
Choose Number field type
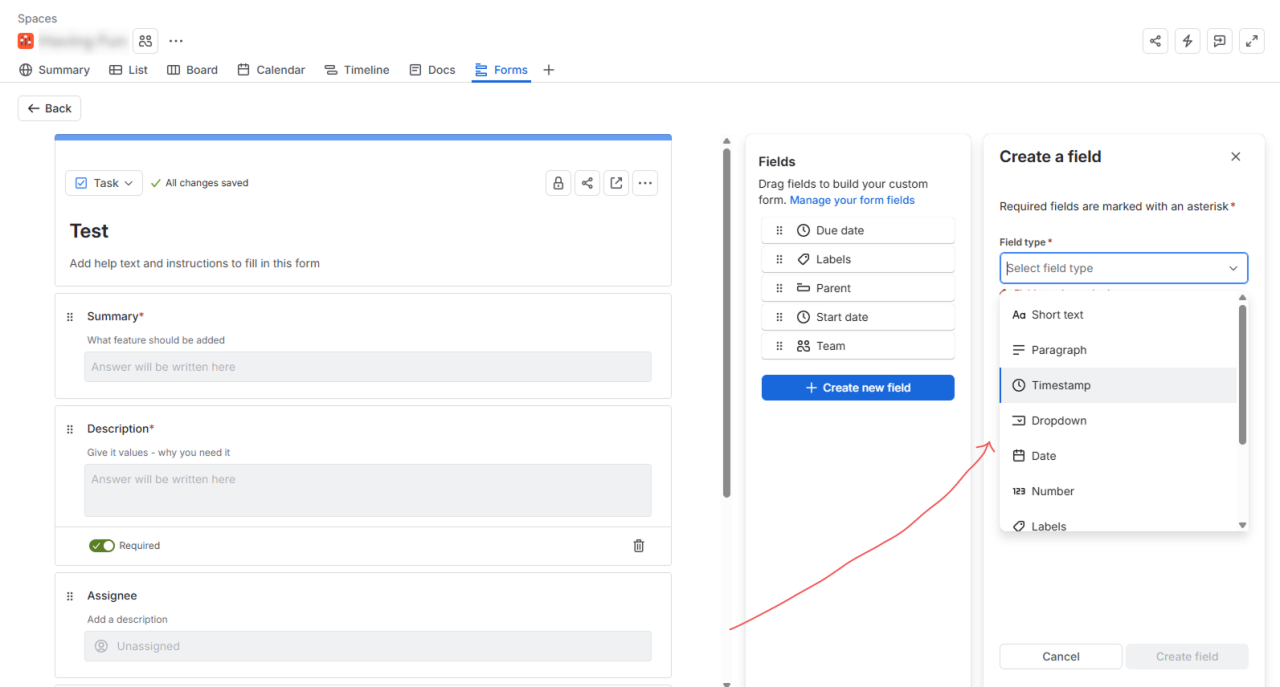pyautogui.click(x=1118, y=491)
